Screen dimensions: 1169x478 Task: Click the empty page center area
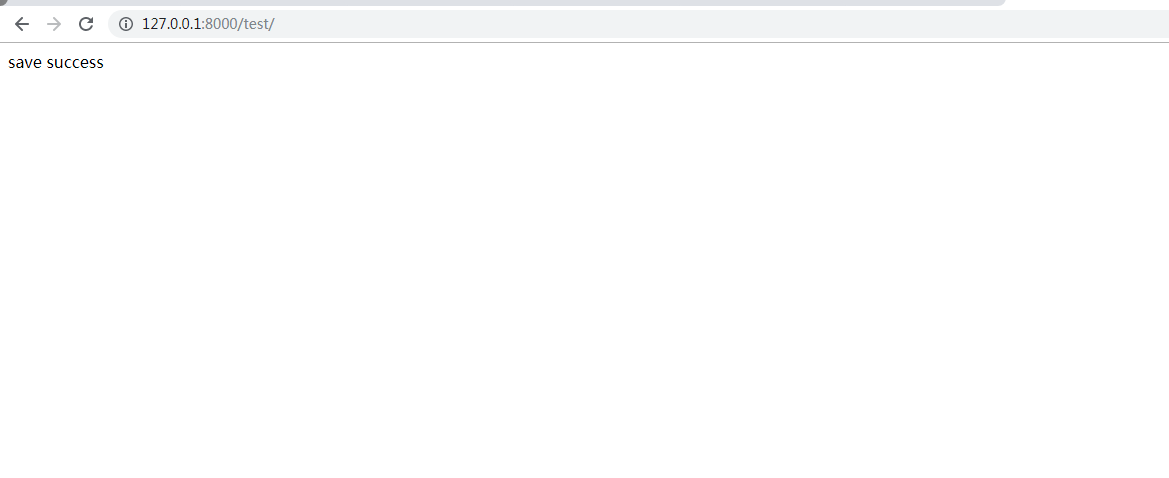pos(584,261)
